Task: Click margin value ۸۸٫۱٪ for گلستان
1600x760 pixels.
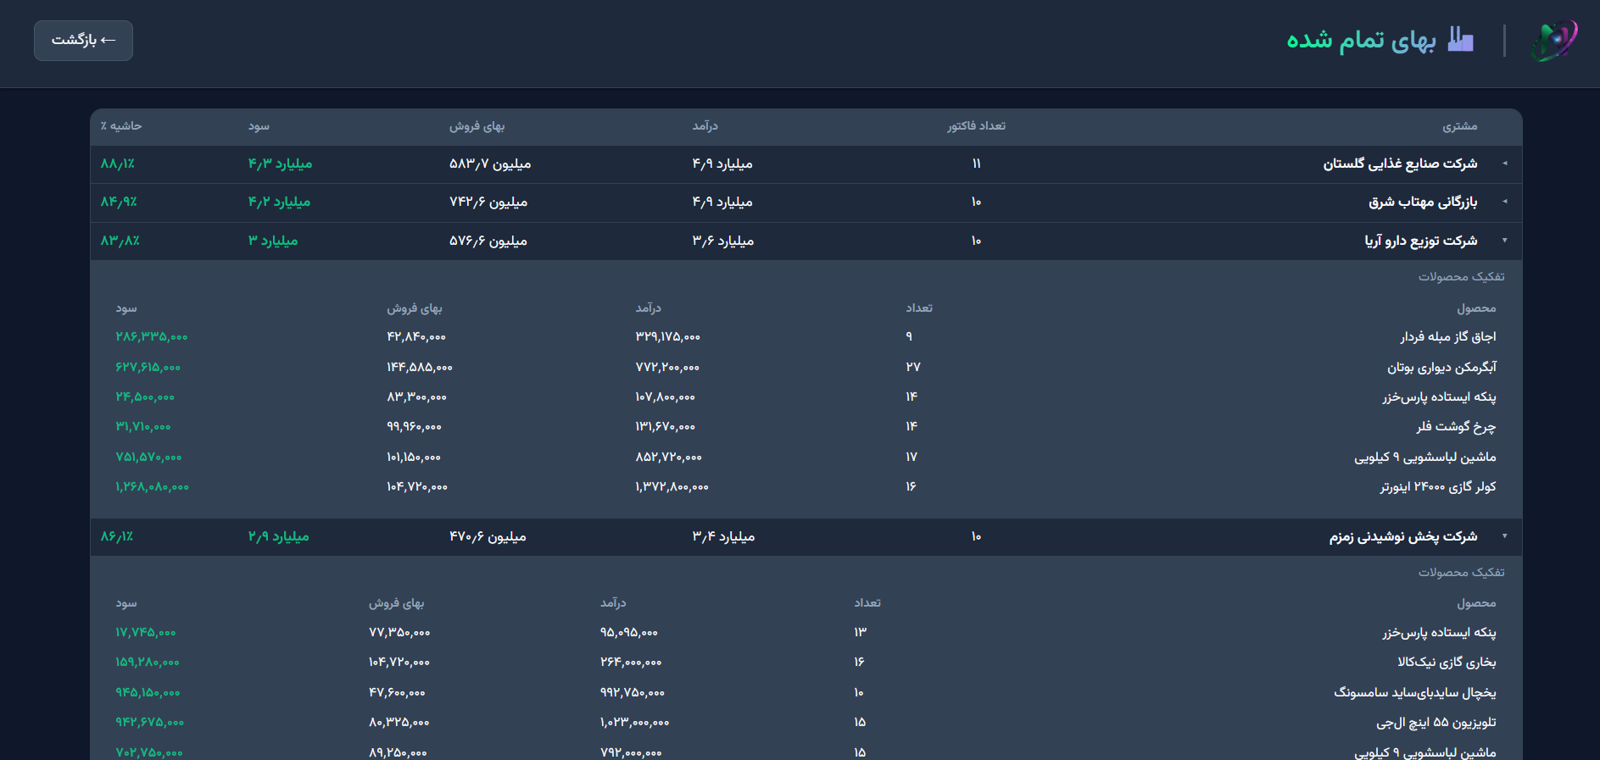Action: pos(117,163)
